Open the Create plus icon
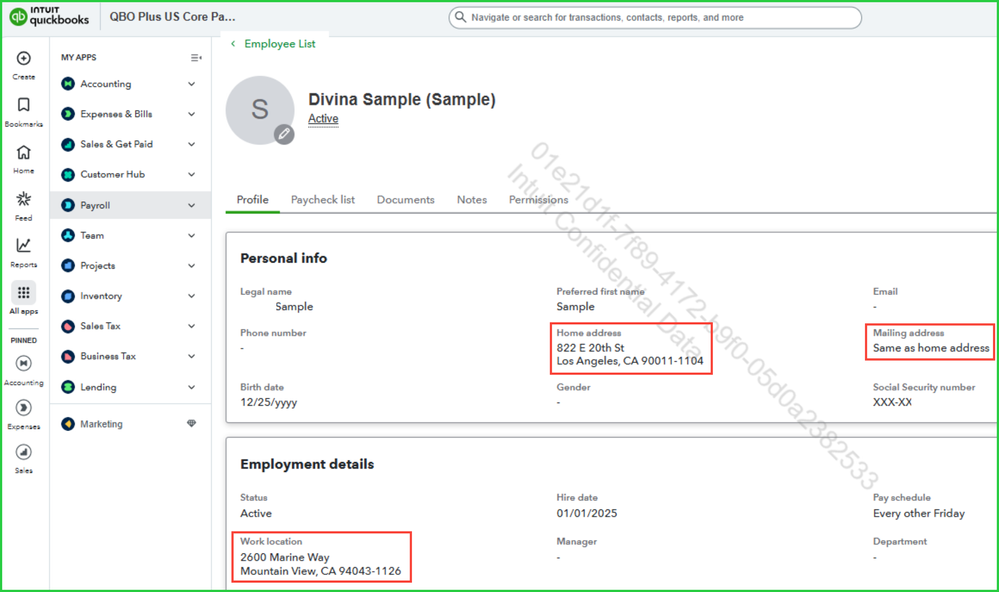 (24, 58)
